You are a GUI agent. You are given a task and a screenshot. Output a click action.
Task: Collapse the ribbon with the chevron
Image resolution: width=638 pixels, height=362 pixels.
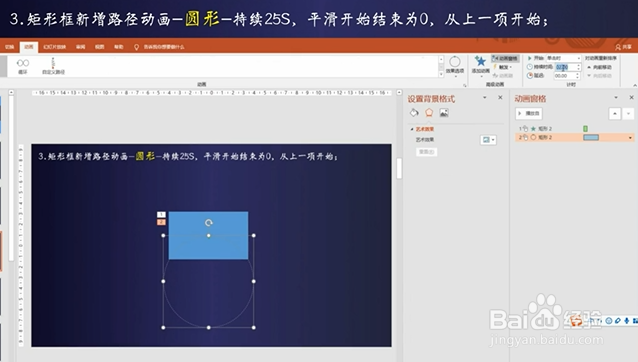coord(635,85)
